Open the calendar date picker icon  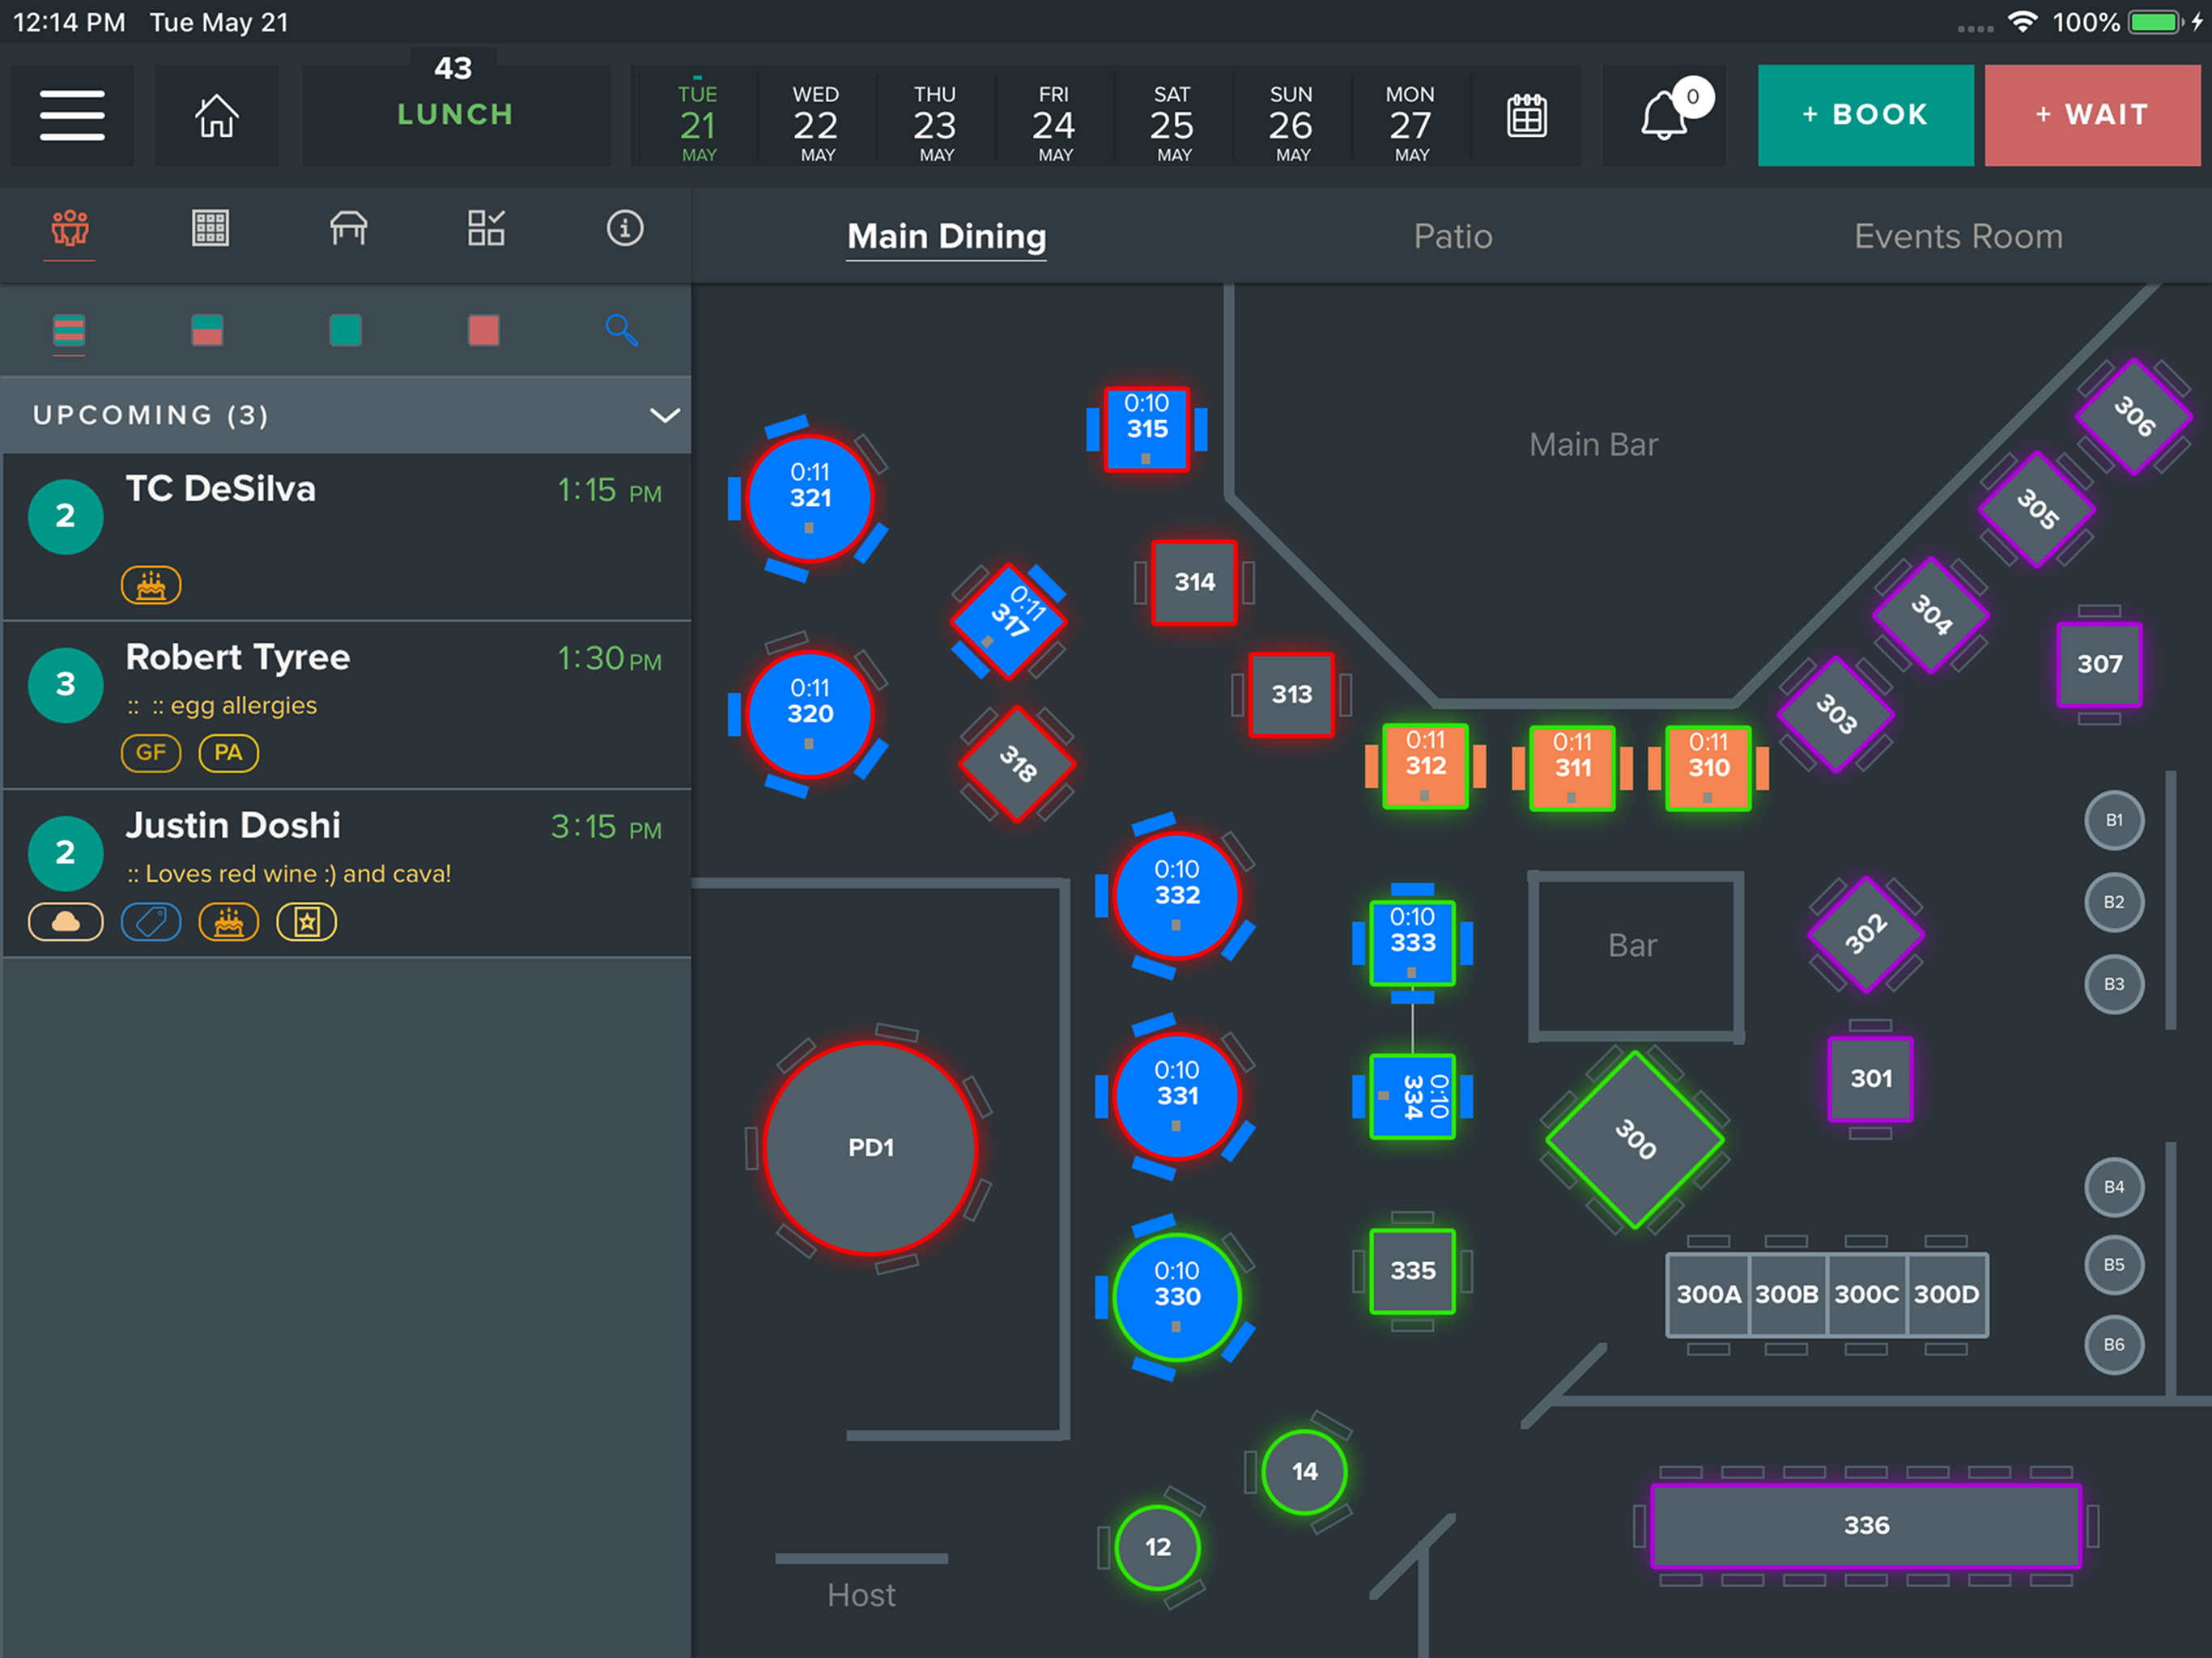tap(1526, 115)
